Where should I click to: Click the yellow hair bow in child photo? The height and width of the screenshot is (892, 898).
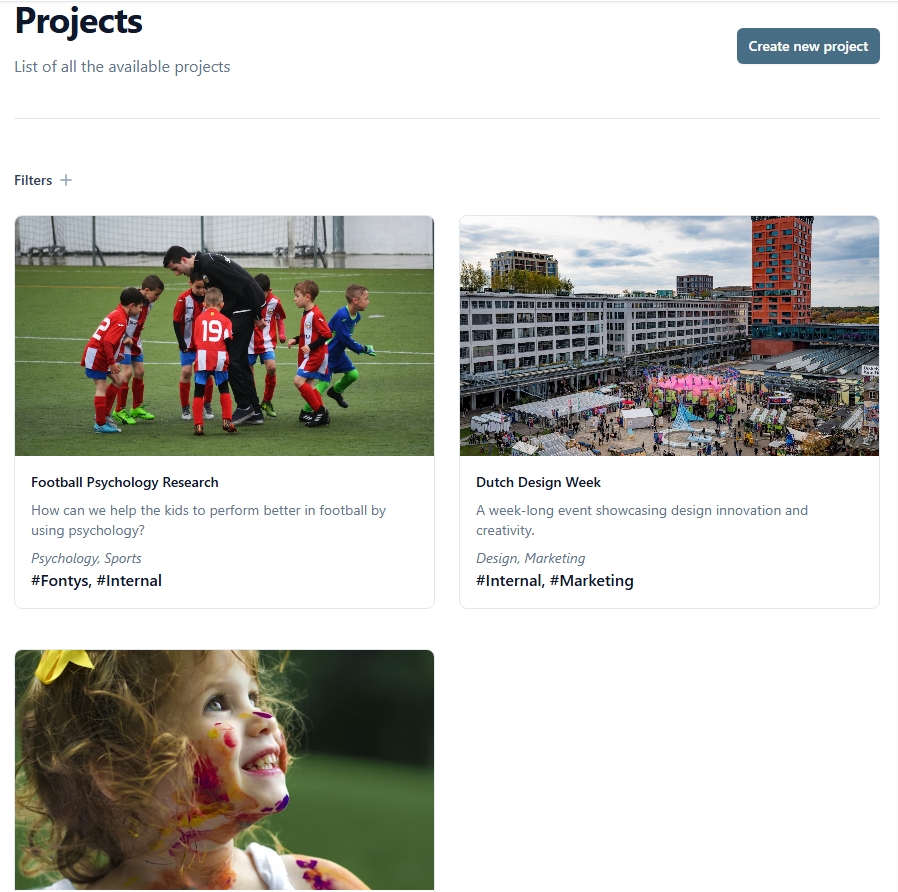pyautogui.click(x=63, y=665)
